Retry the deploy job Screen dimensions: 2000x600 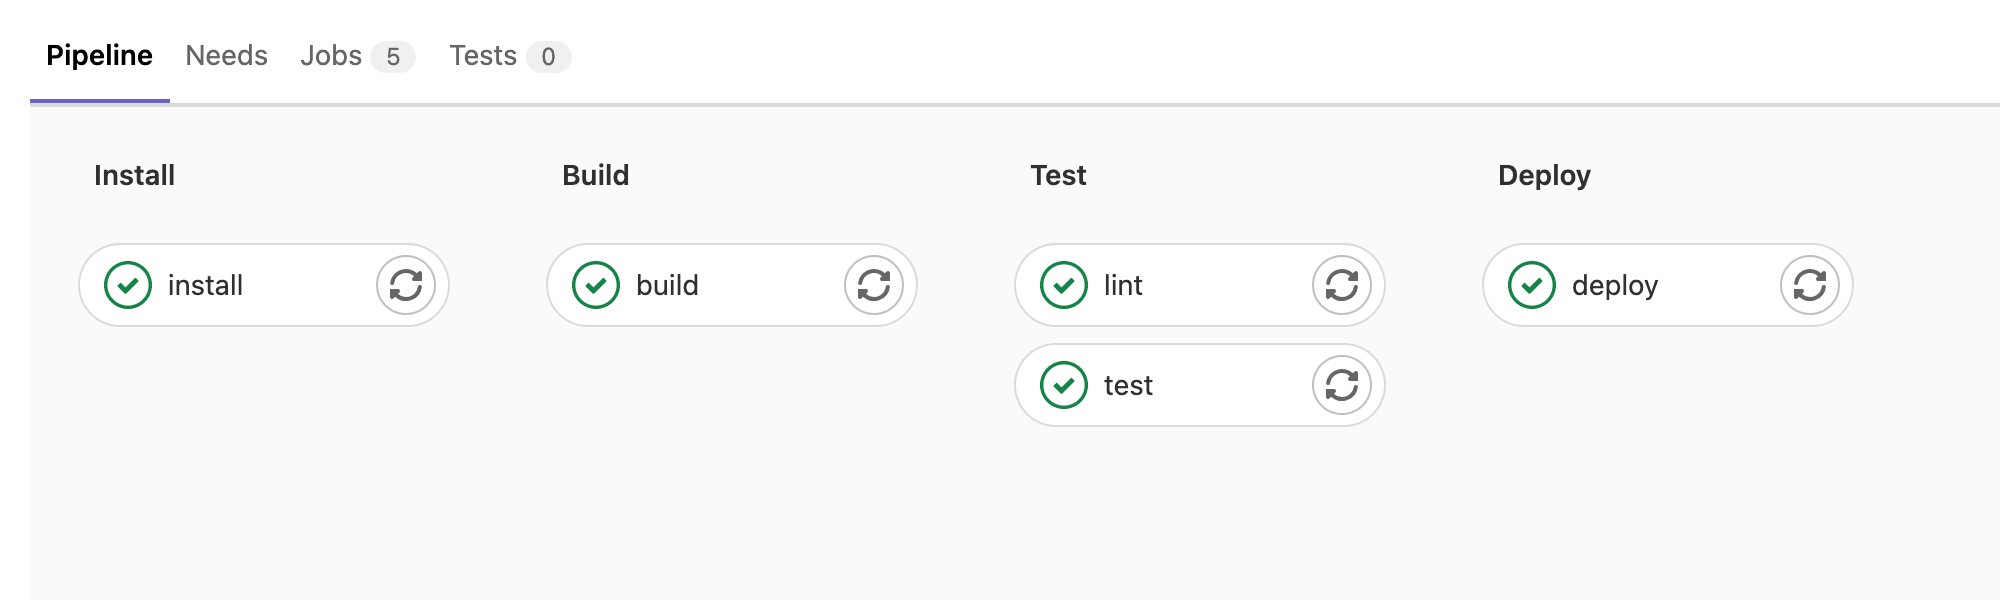pyautogui.click(x=1808, y=284)
